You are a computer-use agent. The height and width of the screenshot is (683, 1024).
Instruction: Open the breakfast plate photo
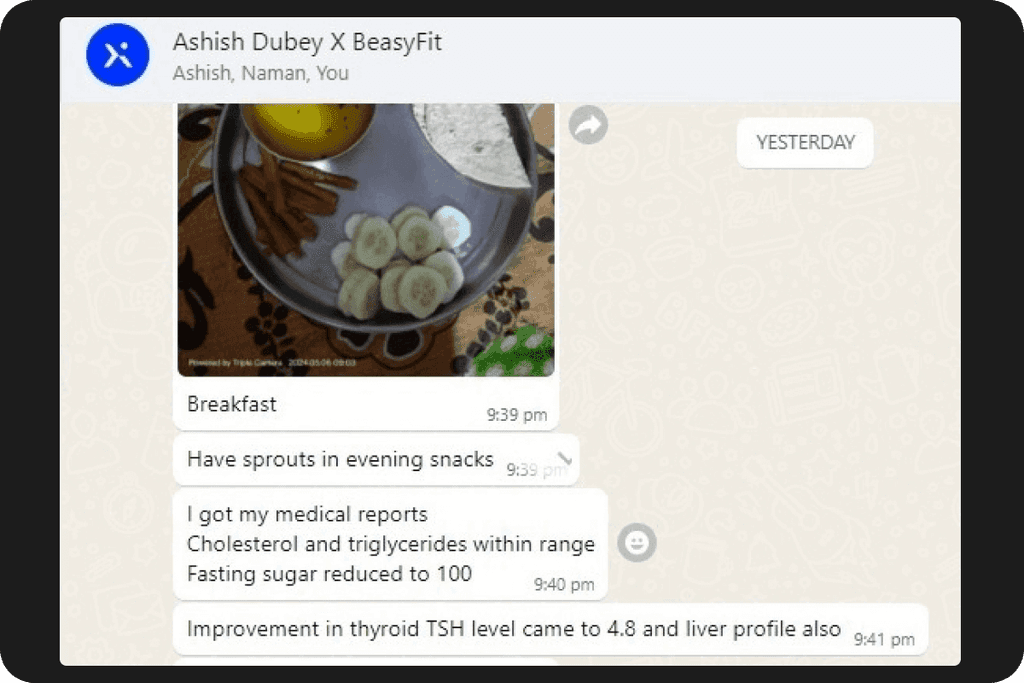tap(366, 240)
